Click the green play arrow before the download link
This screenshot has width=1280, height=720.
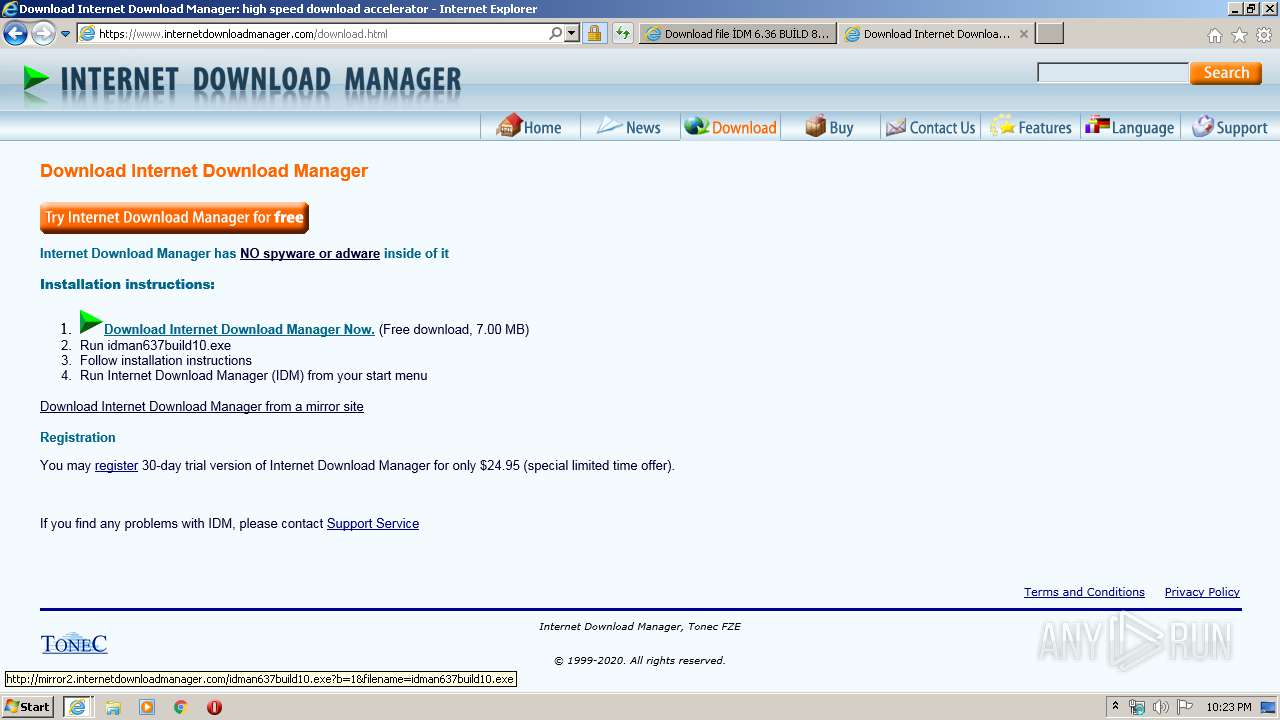pyautogui.click(x=91, y=322)
